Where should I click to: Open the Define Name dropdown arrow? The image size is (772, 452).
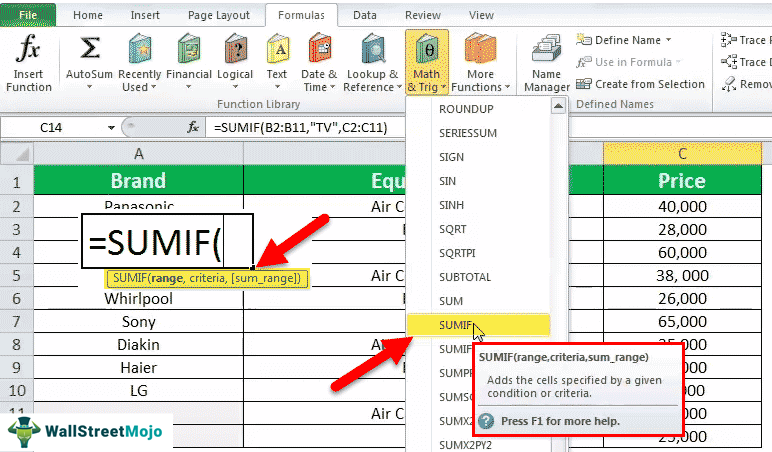[x=668, y=40]
